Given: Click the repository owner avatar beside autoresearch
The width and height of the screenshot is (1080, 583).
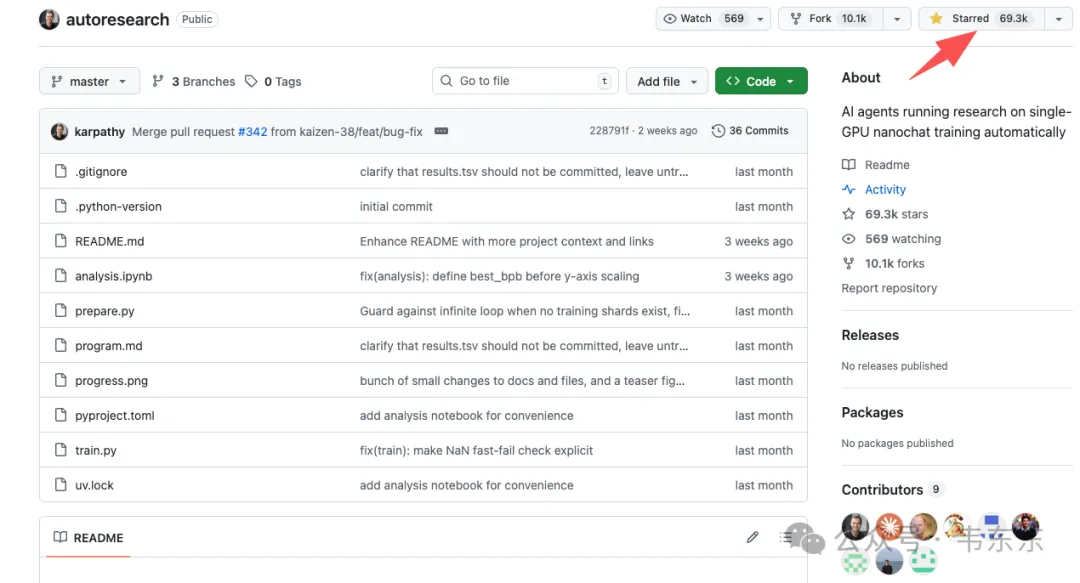Looking at the screenshot, I should point(49,19).
